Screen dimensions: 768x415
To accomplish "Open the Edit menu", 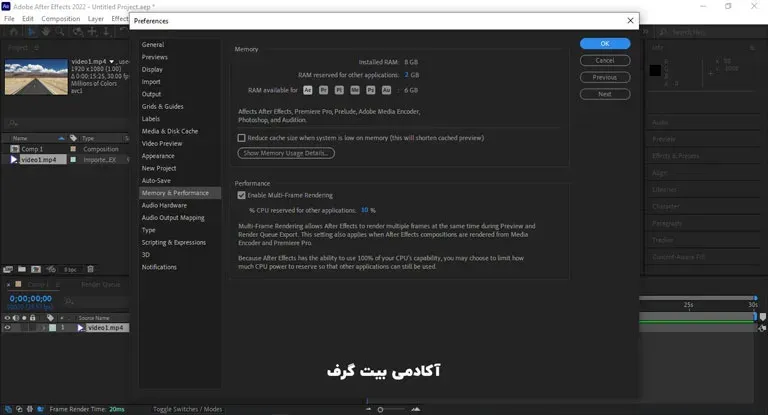I will pyautogui.click(x=28, y=19).
